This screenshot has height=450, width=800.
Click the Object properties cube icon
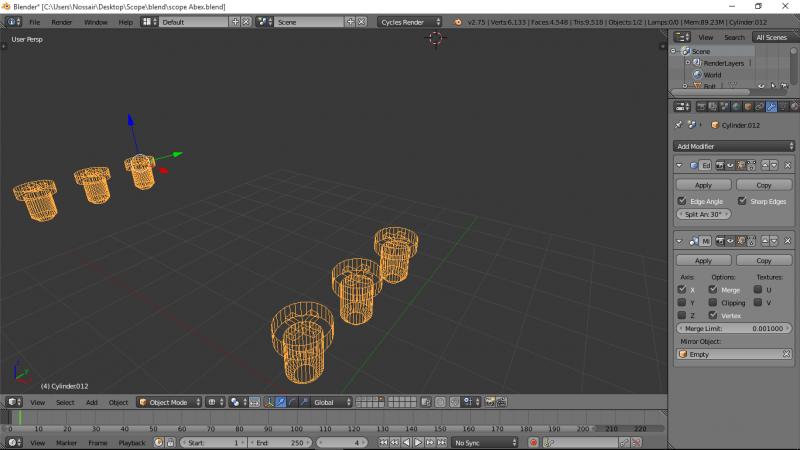coord(747,106)
